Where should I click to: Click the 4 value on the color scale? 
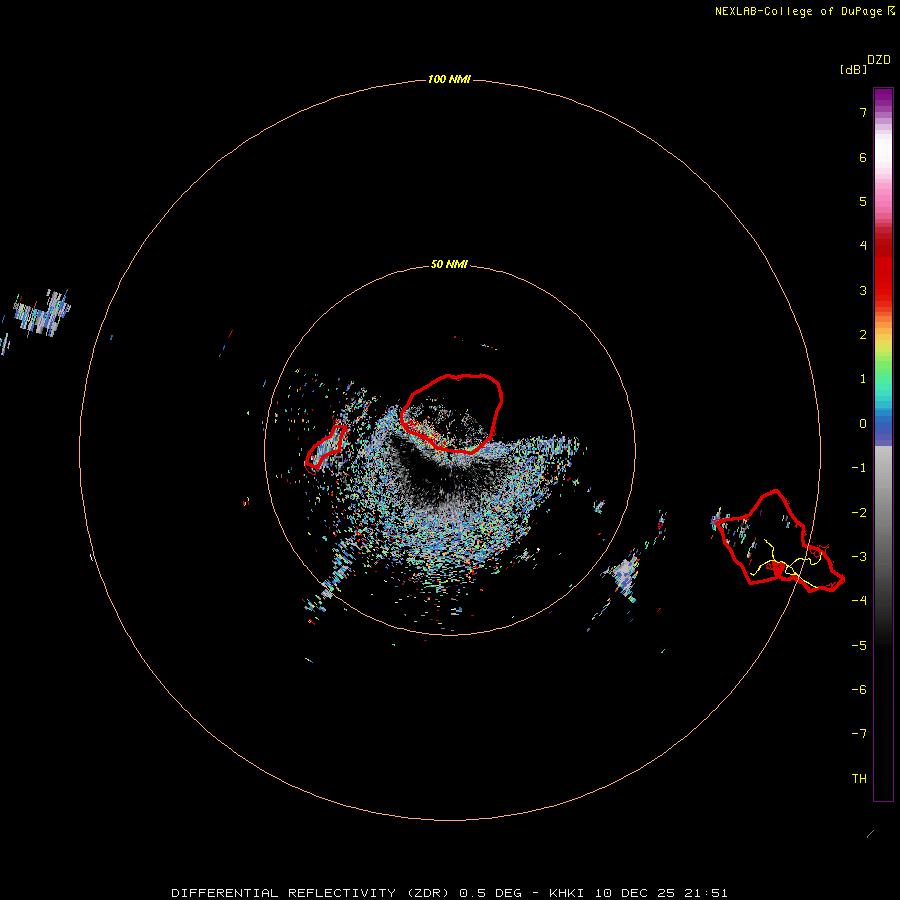coord(863,246)
